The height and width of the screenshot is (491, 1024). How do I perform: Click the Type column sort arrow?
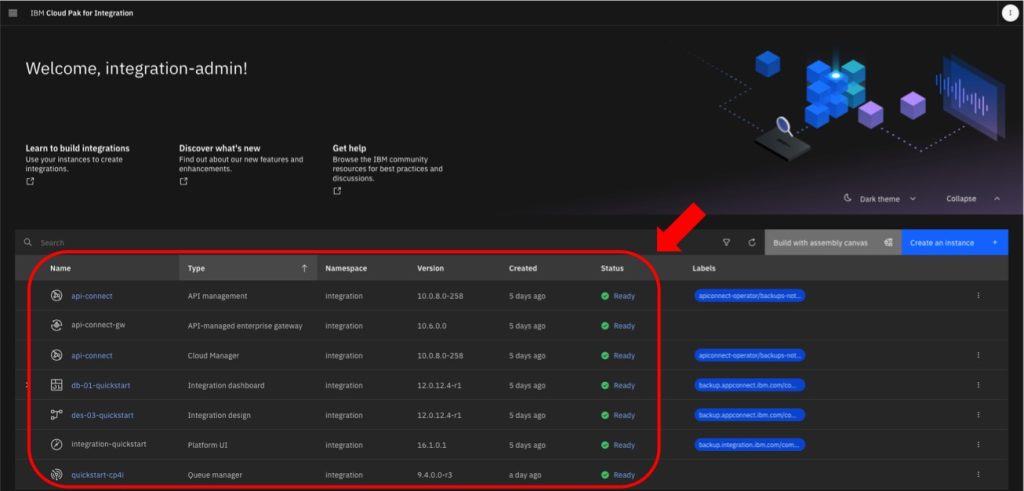coord(304,268)
